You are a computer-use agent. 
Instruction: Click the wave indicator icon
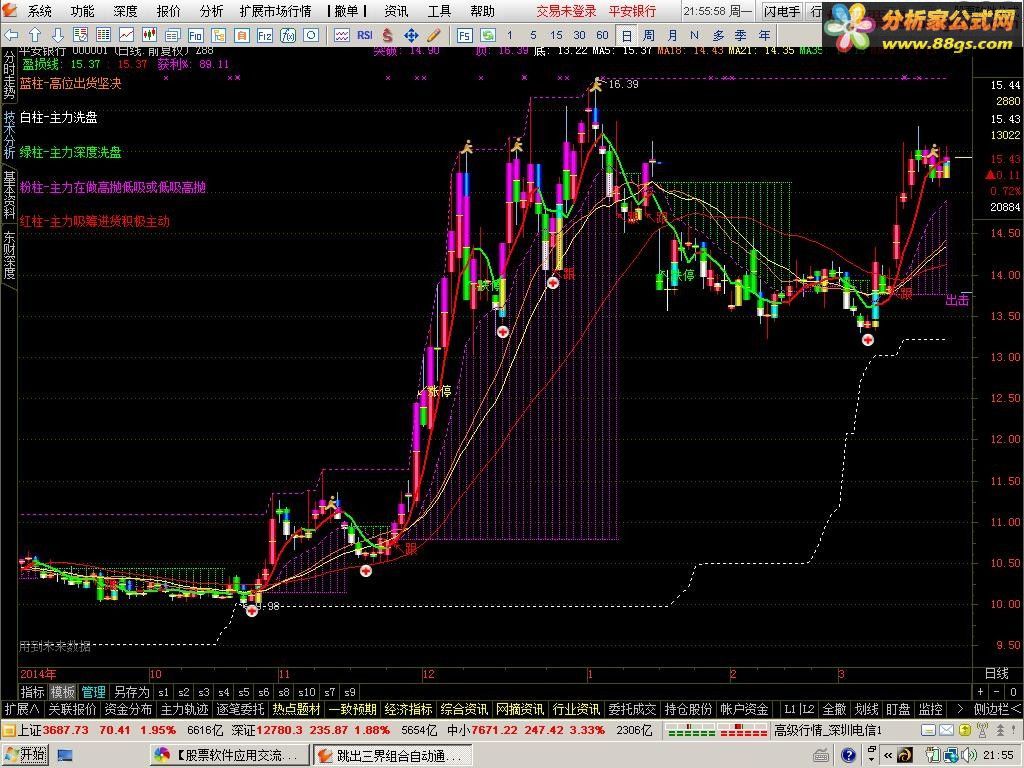point(342,35)
